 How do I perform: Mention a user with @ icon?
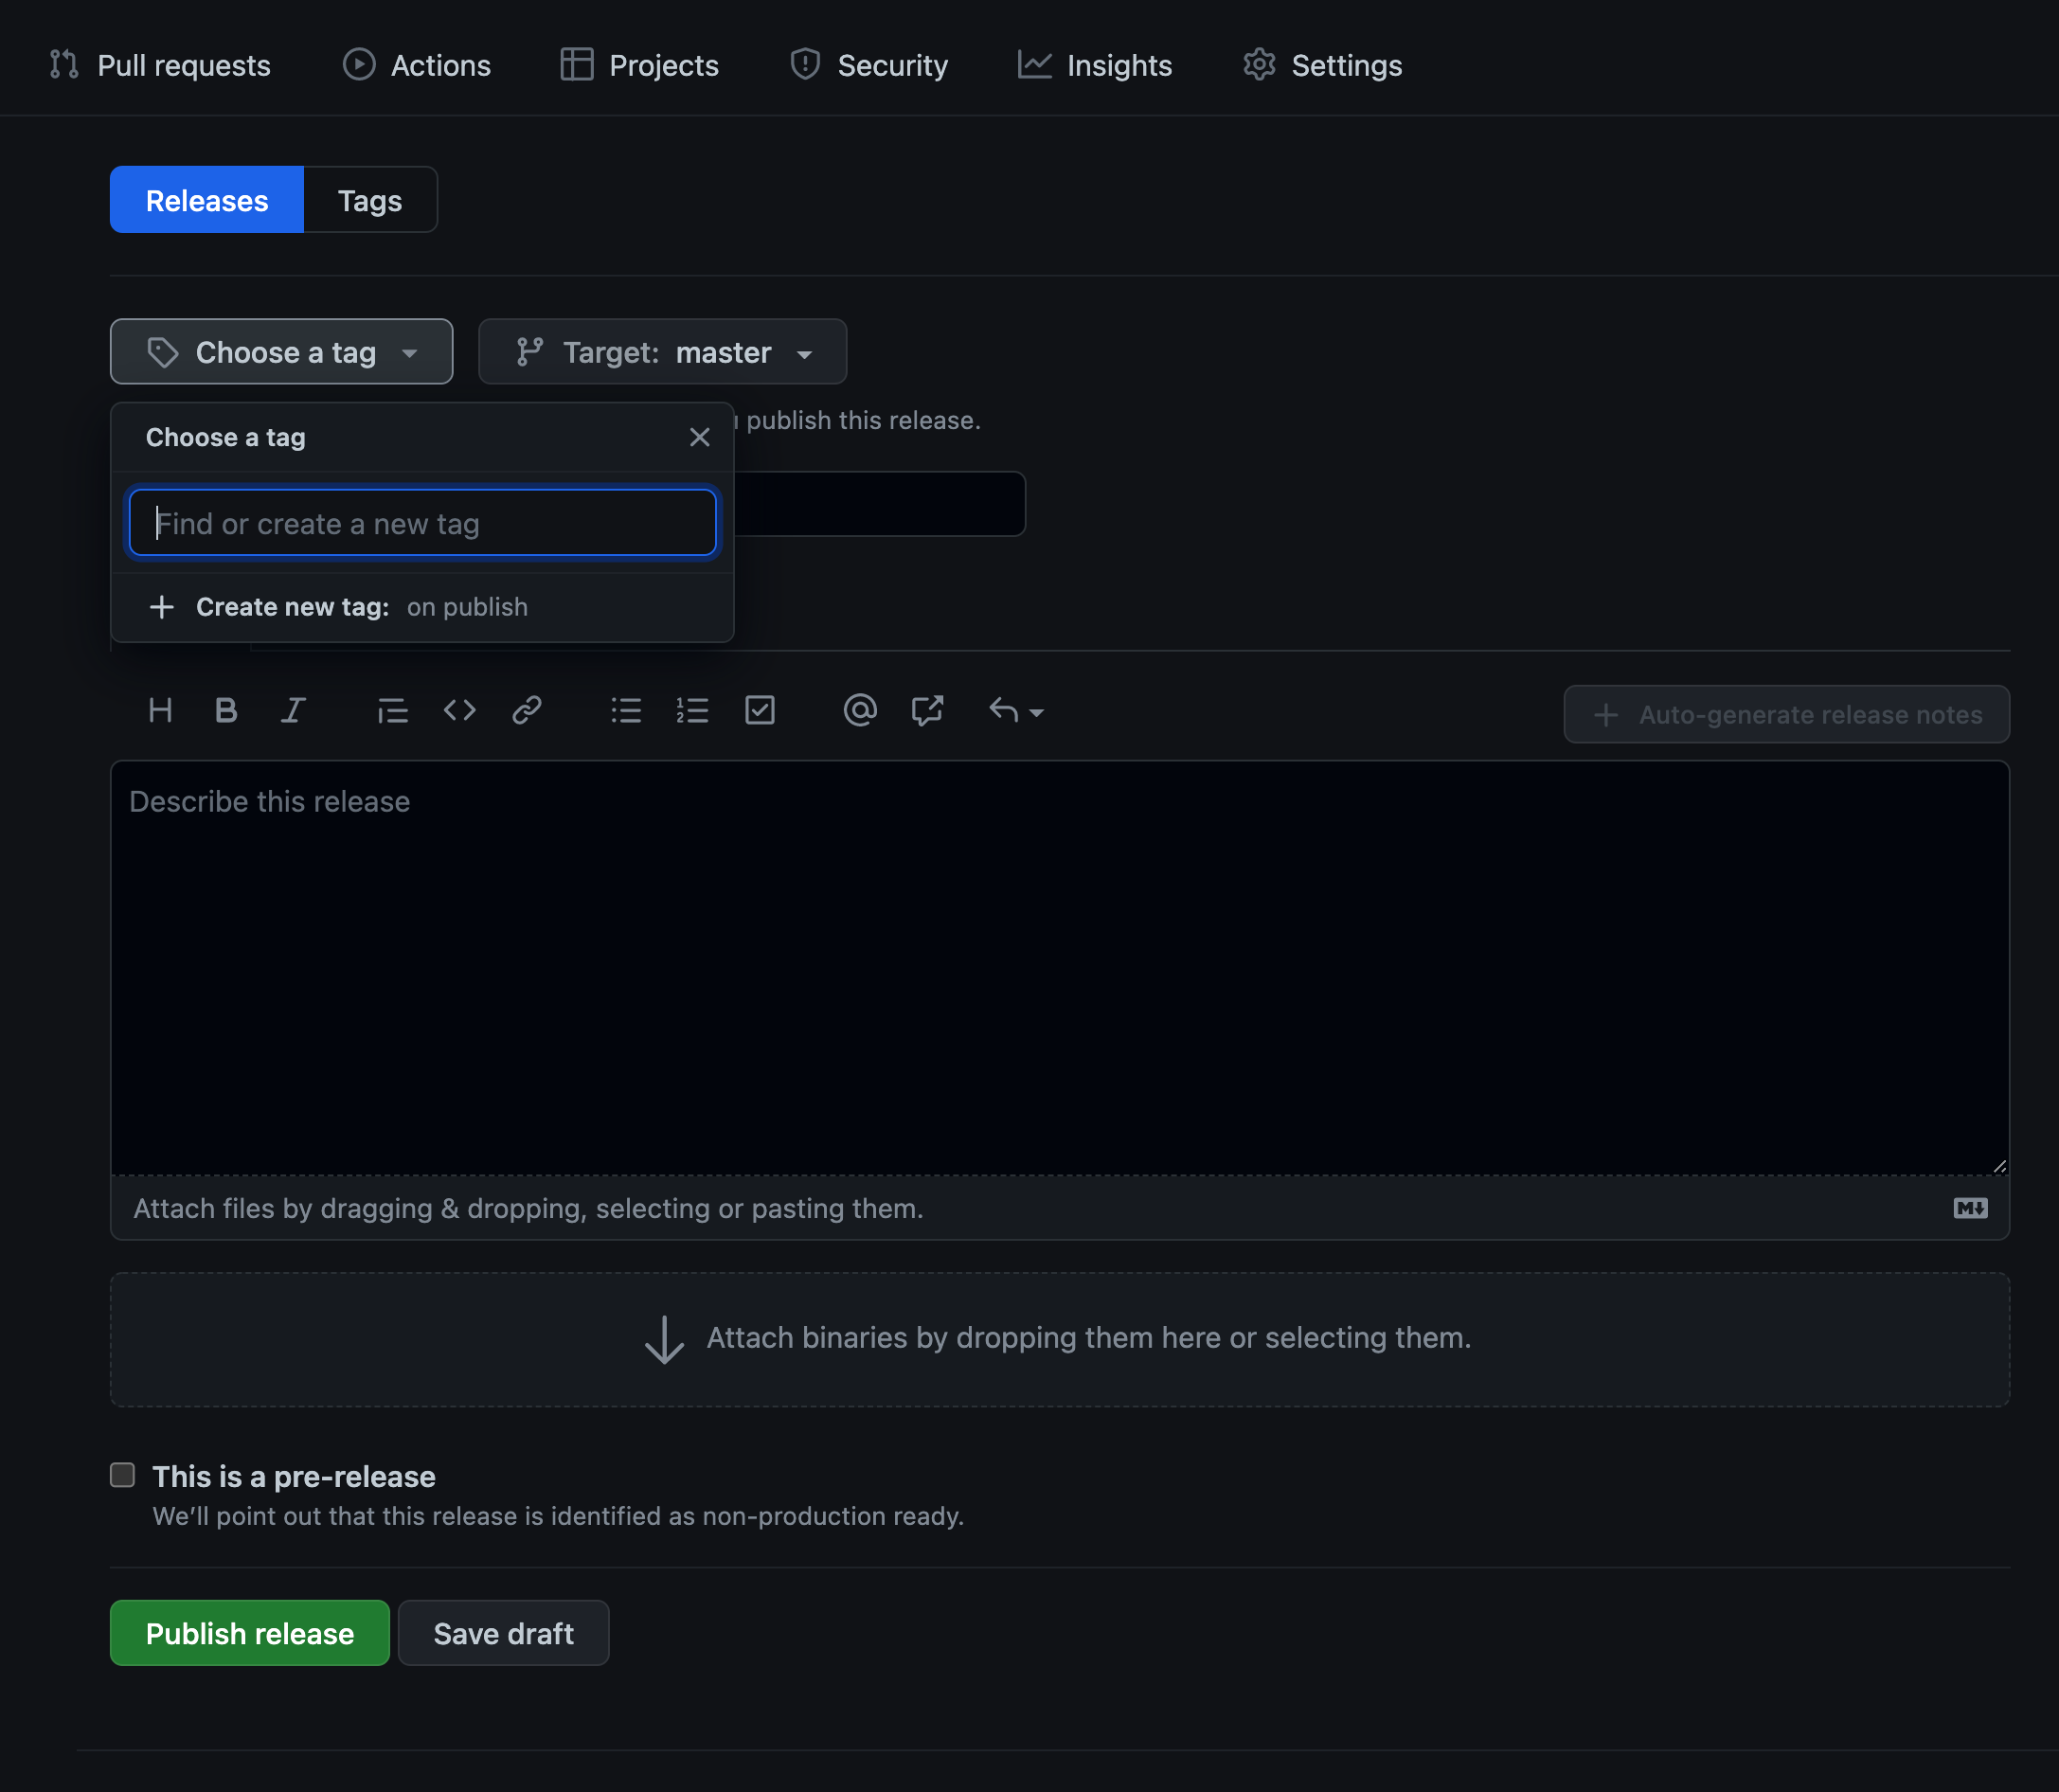860,711
